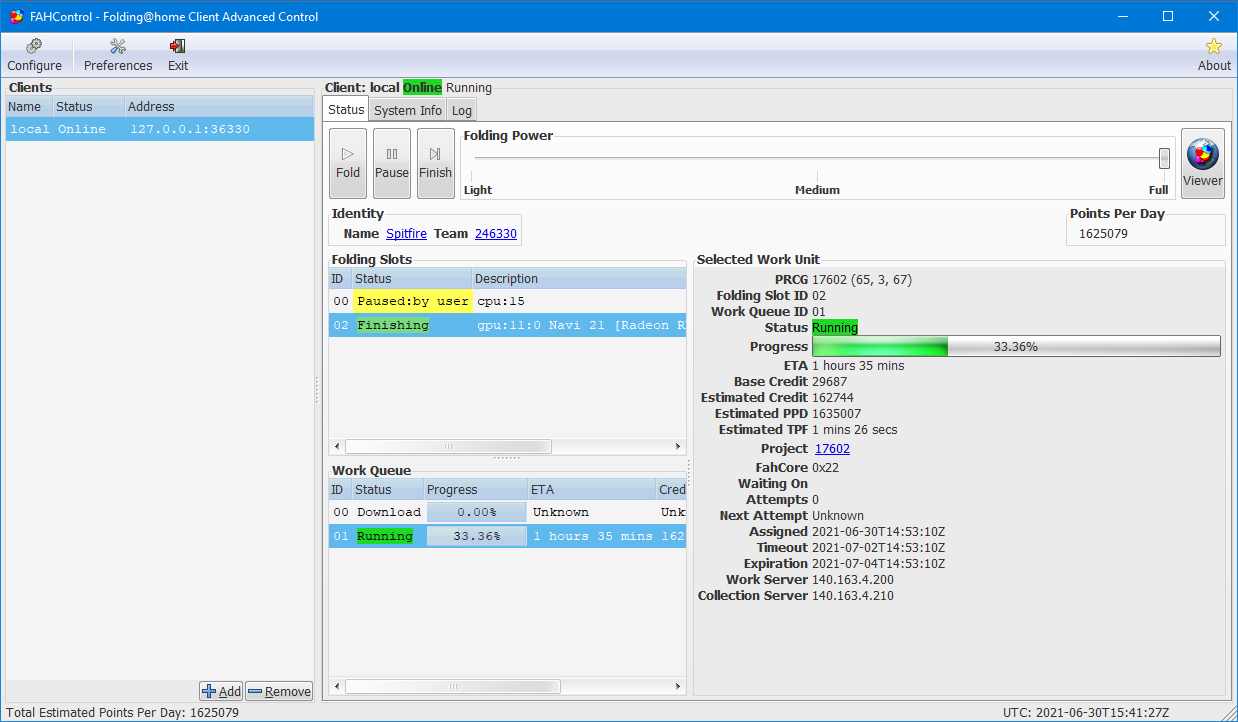
Task: Click the FAHControl title bar app icon
Action: 16,16
